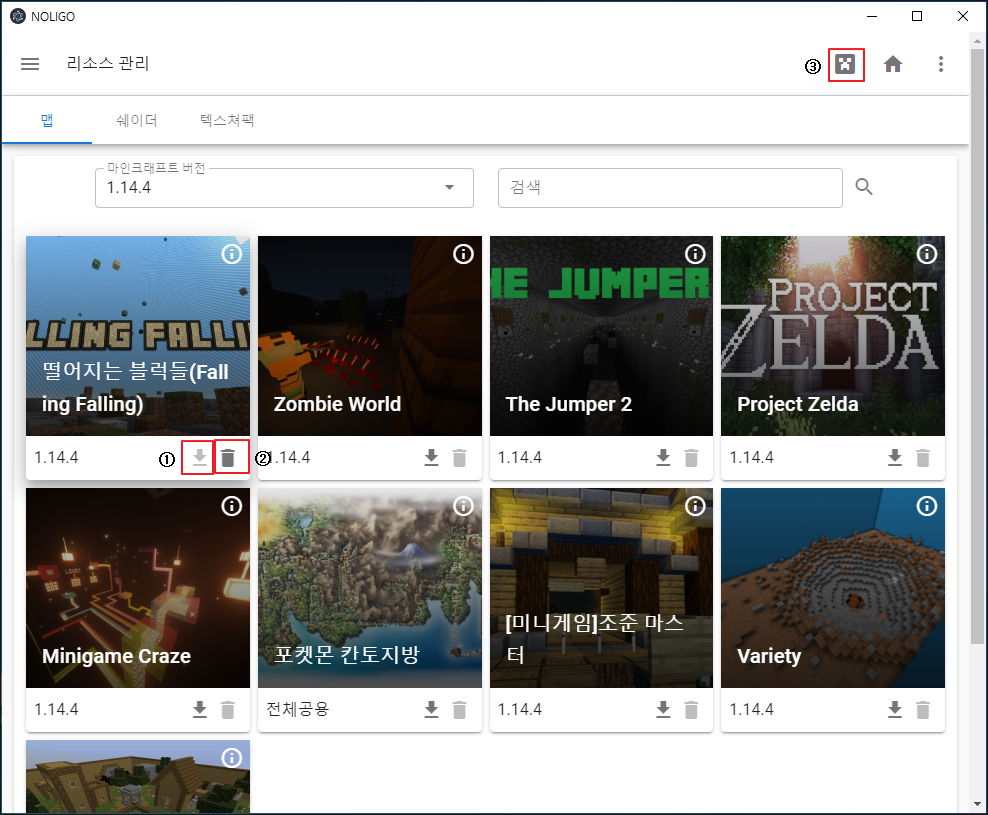This screenshot has height=815, width=988.
Task: Delete the 포켓몬 칸토지방 map
Action: tap(460, 709)
